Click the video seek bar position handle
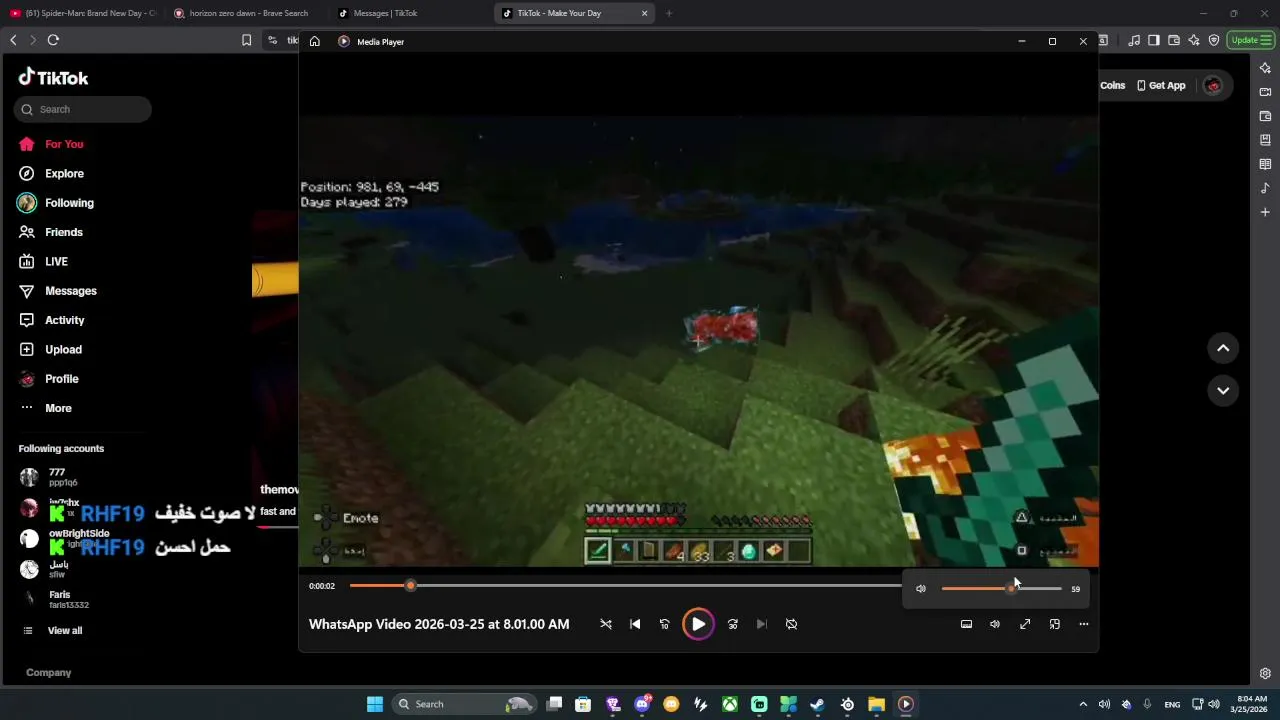The width and height of the screenshot is (1280, 720). click(x=410, y=585)
